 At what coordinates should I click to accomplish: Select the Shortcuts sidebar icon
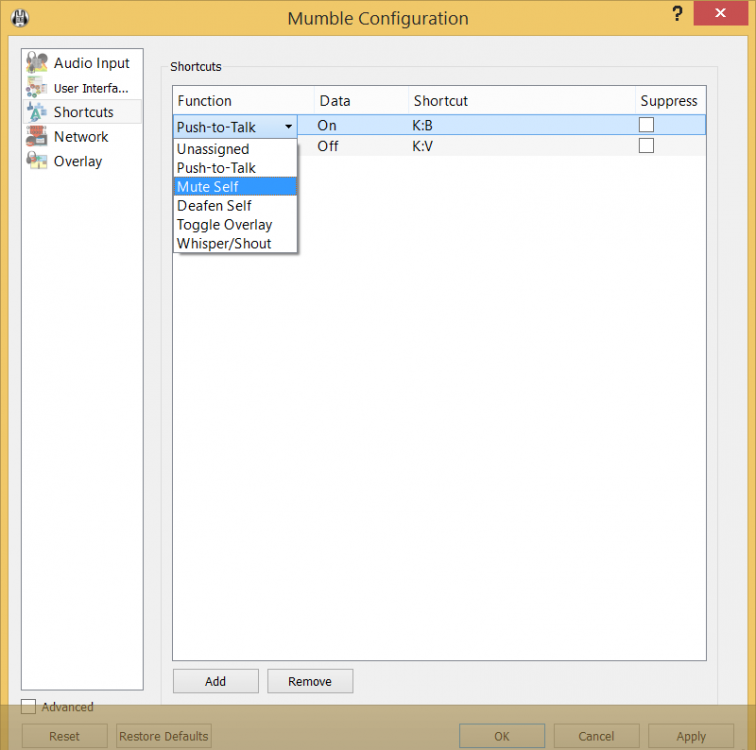click(x=37, y=112)
